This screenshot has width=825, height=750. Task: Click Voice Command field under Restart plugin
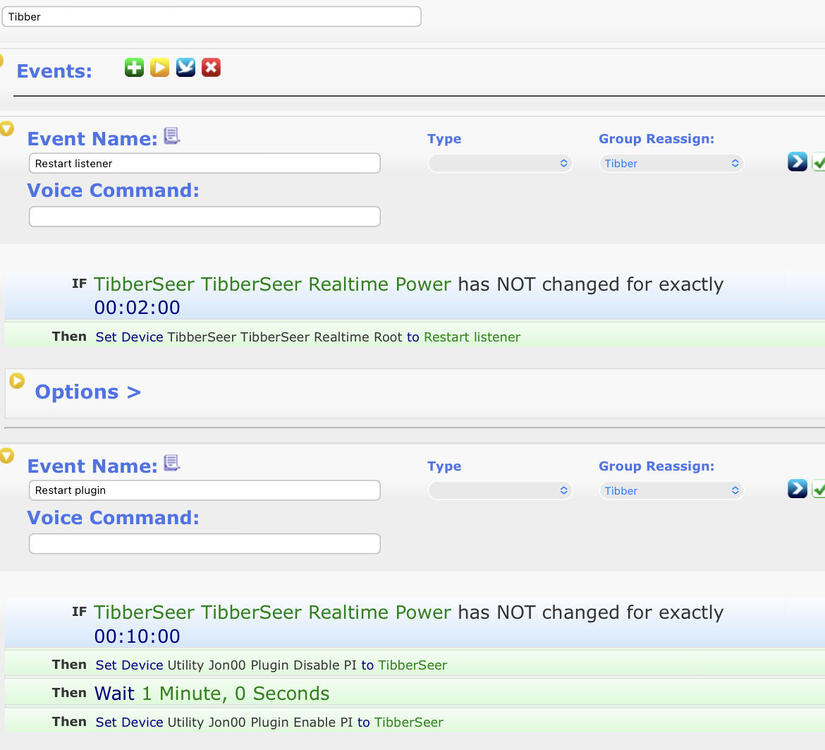(x=204, y=544)
